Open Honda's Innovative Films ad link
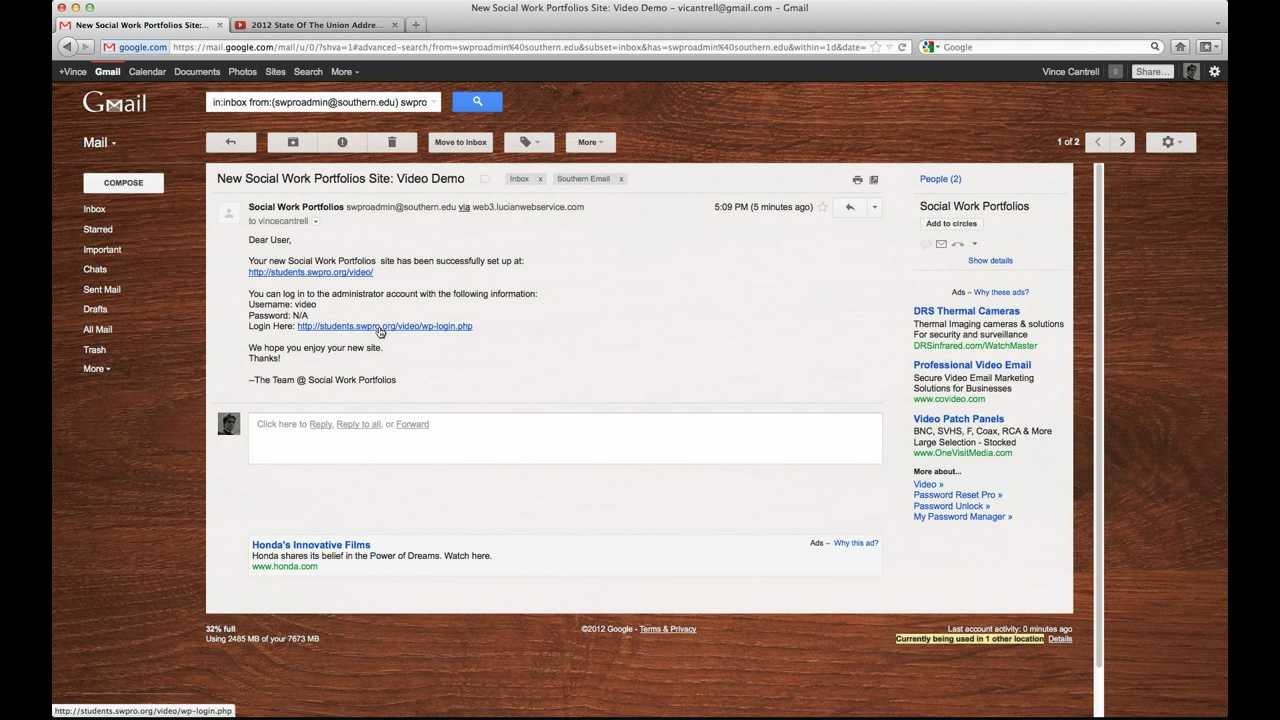 [311, 545]
